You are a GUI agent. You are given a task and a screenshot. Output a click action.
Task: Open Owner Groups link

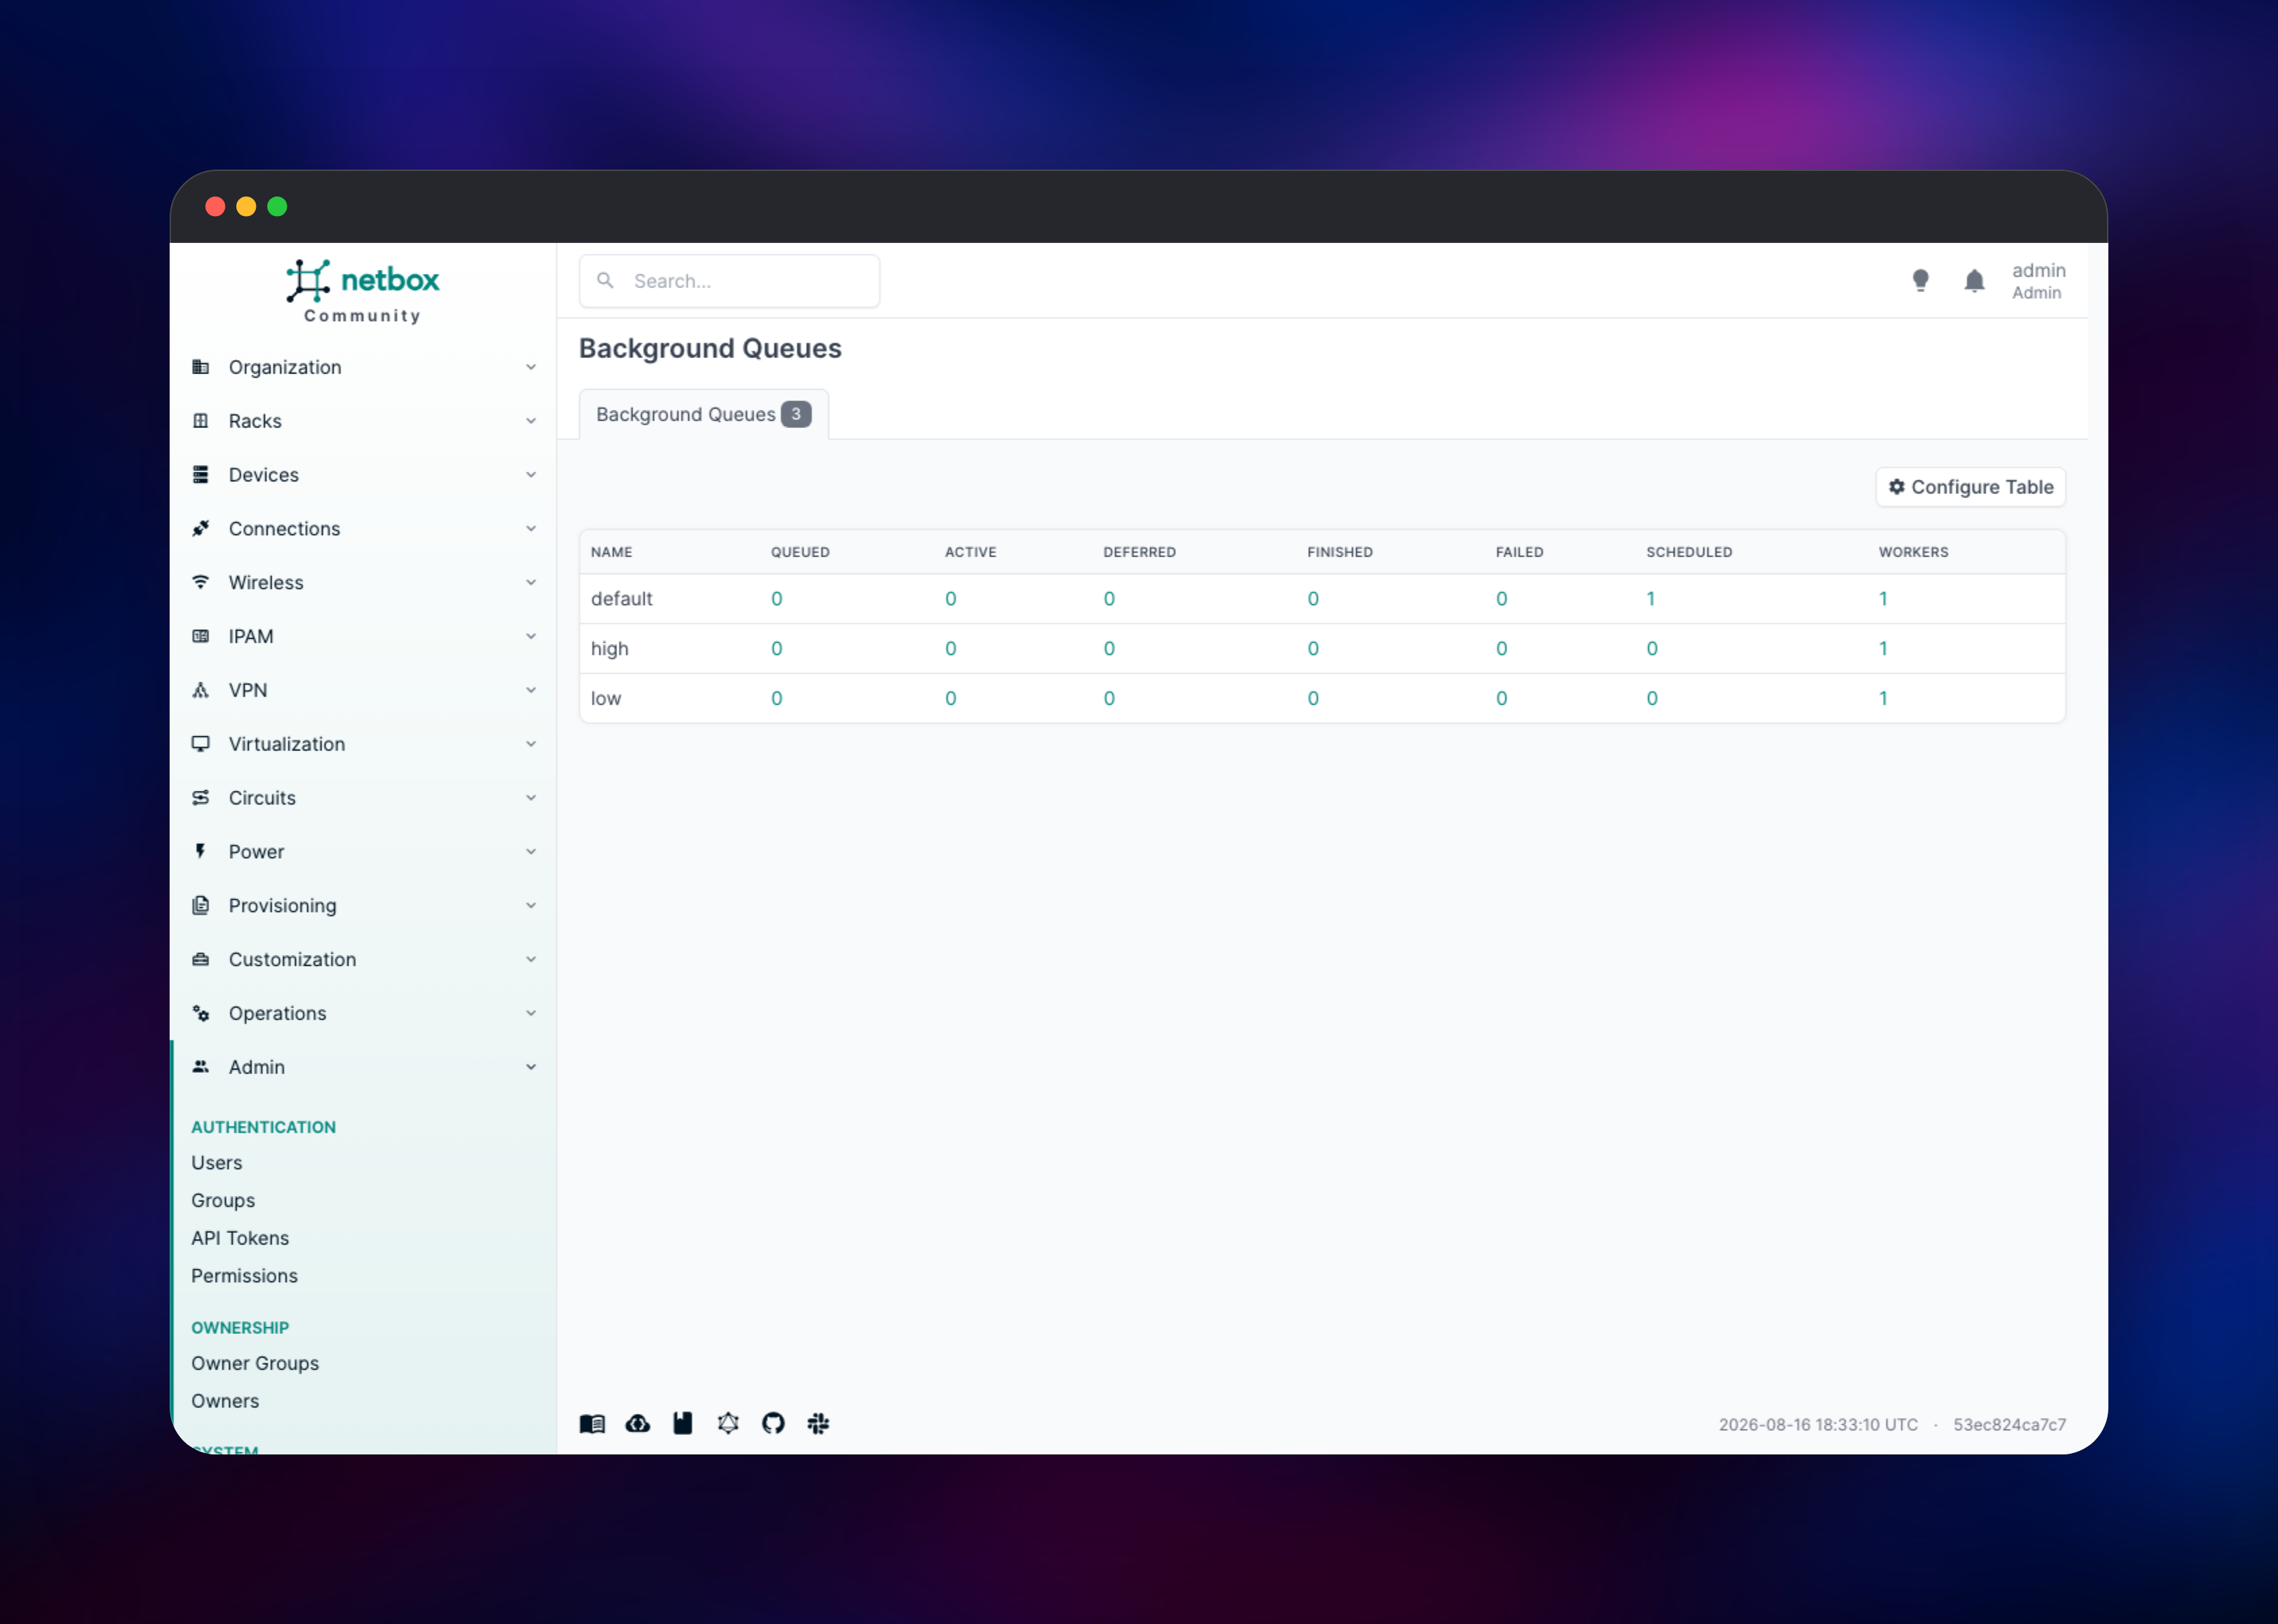pos(255,1363)
